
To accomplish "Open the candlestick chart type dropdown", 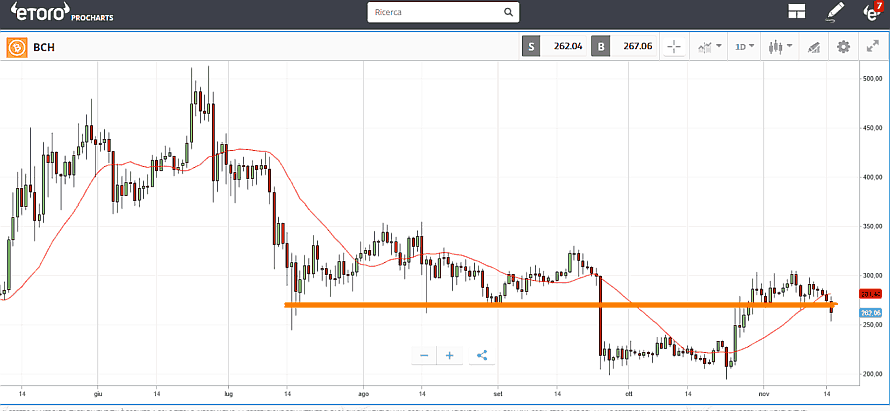I will 779,47.
